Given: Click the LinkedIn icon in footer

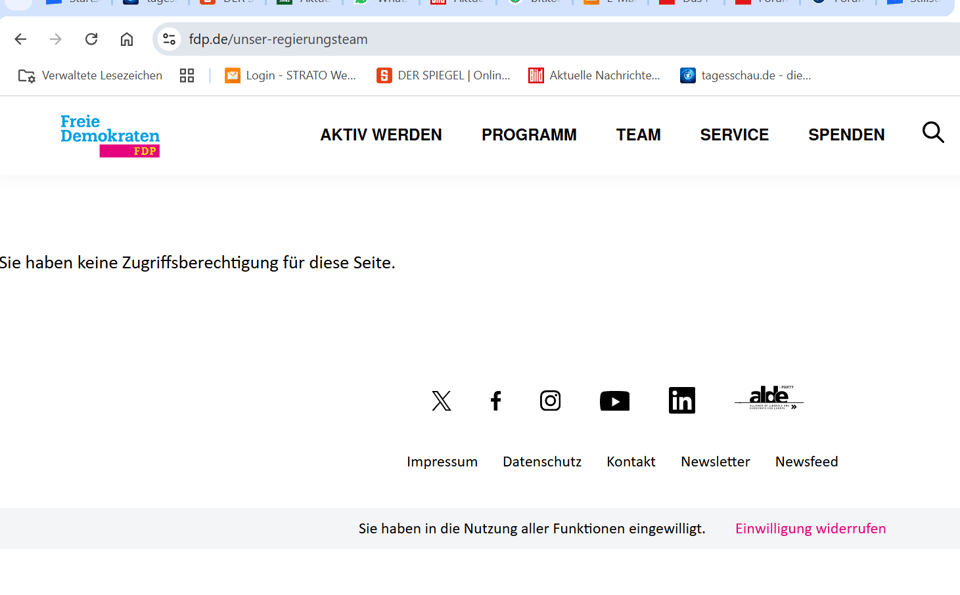Looking at the screenshot, I should tap(682, 401).
